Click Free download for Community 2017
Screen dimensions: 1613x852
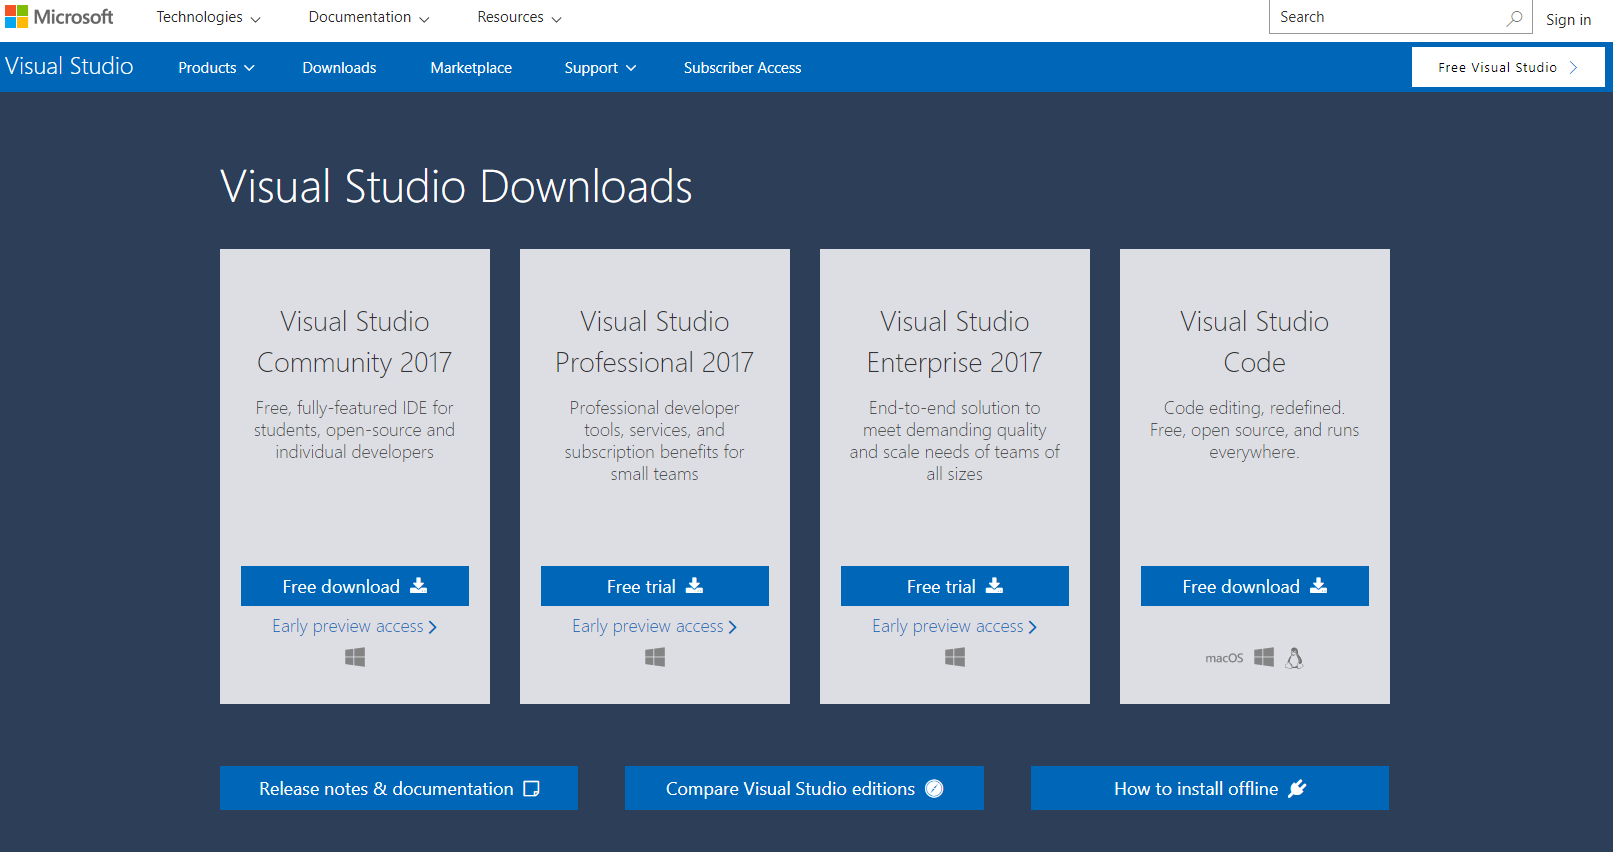[355, 586]
